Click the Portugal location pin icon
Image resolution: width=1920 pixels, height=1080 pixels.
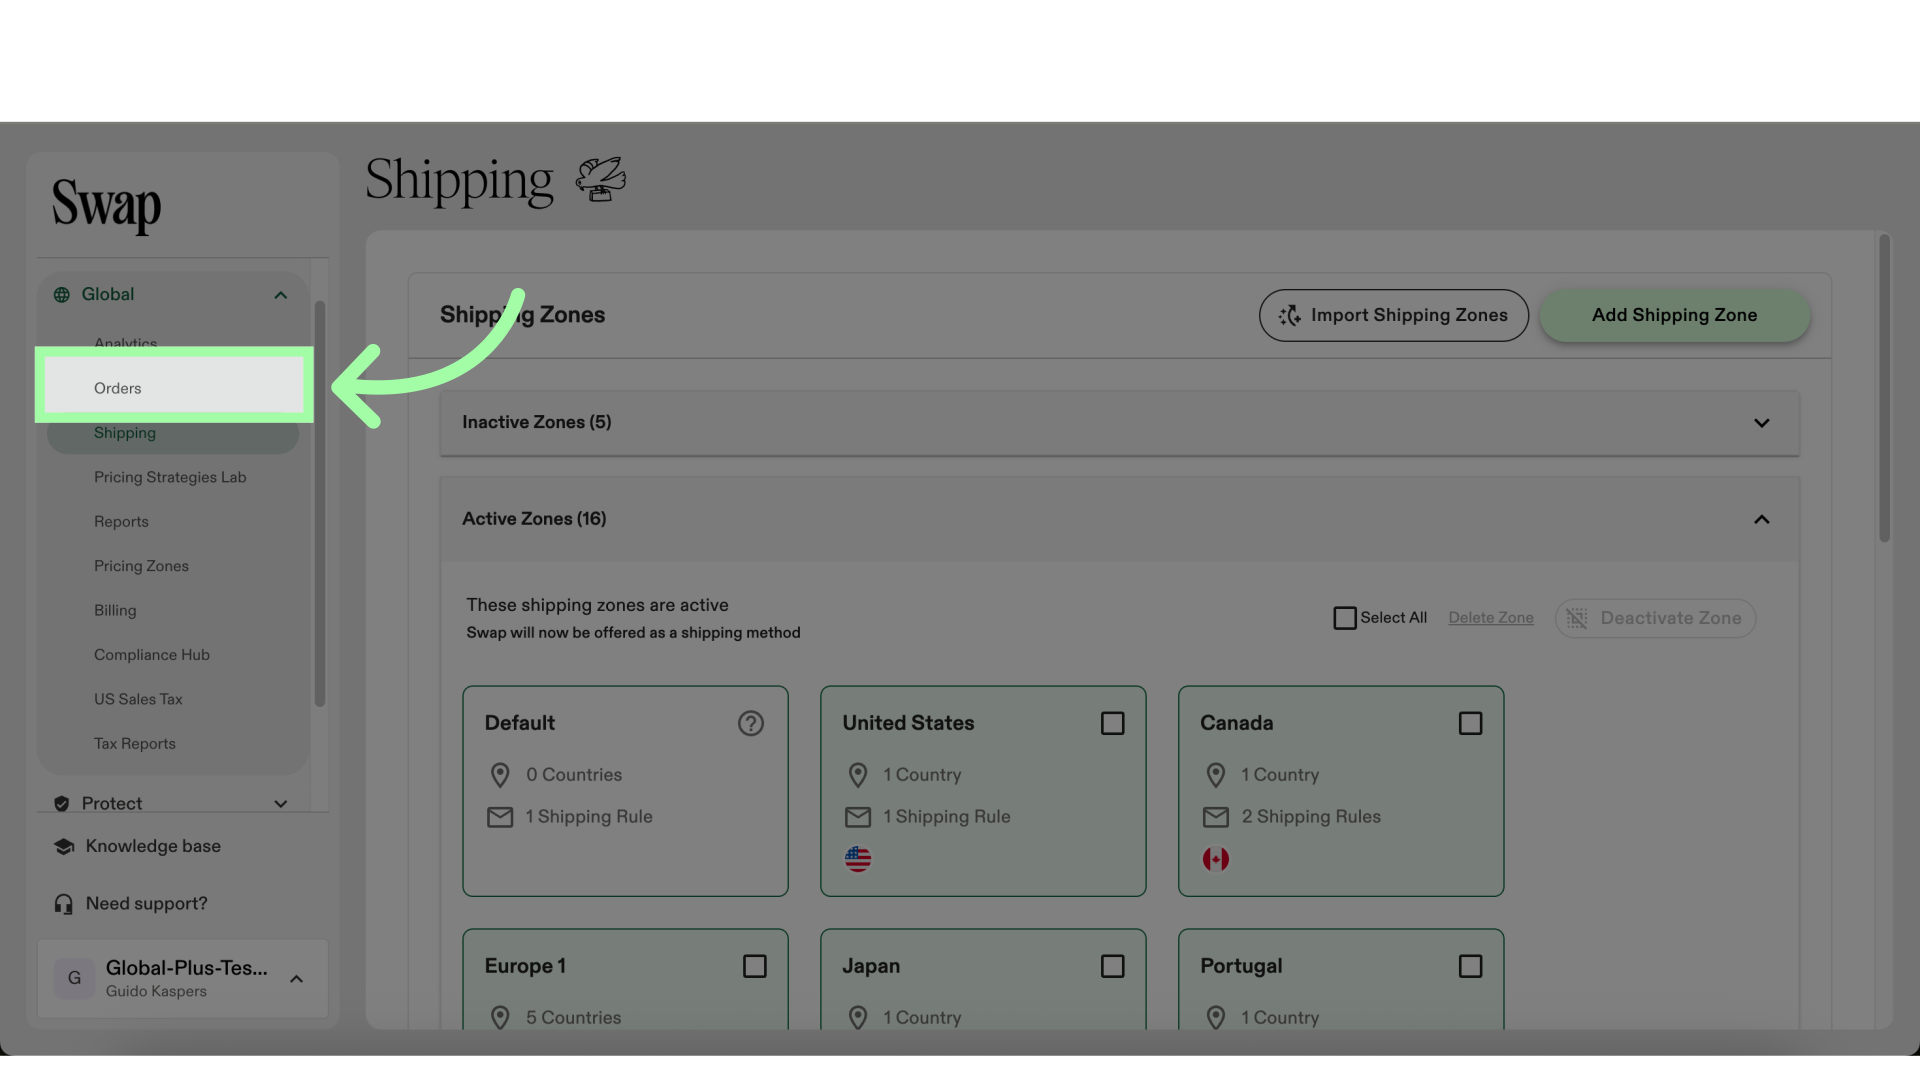(x=1216, y=1018)
